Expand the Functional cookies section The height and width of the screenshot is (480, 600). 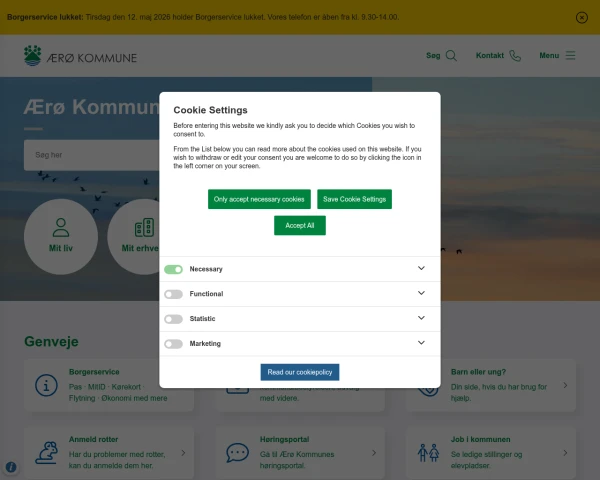[421, 293]
